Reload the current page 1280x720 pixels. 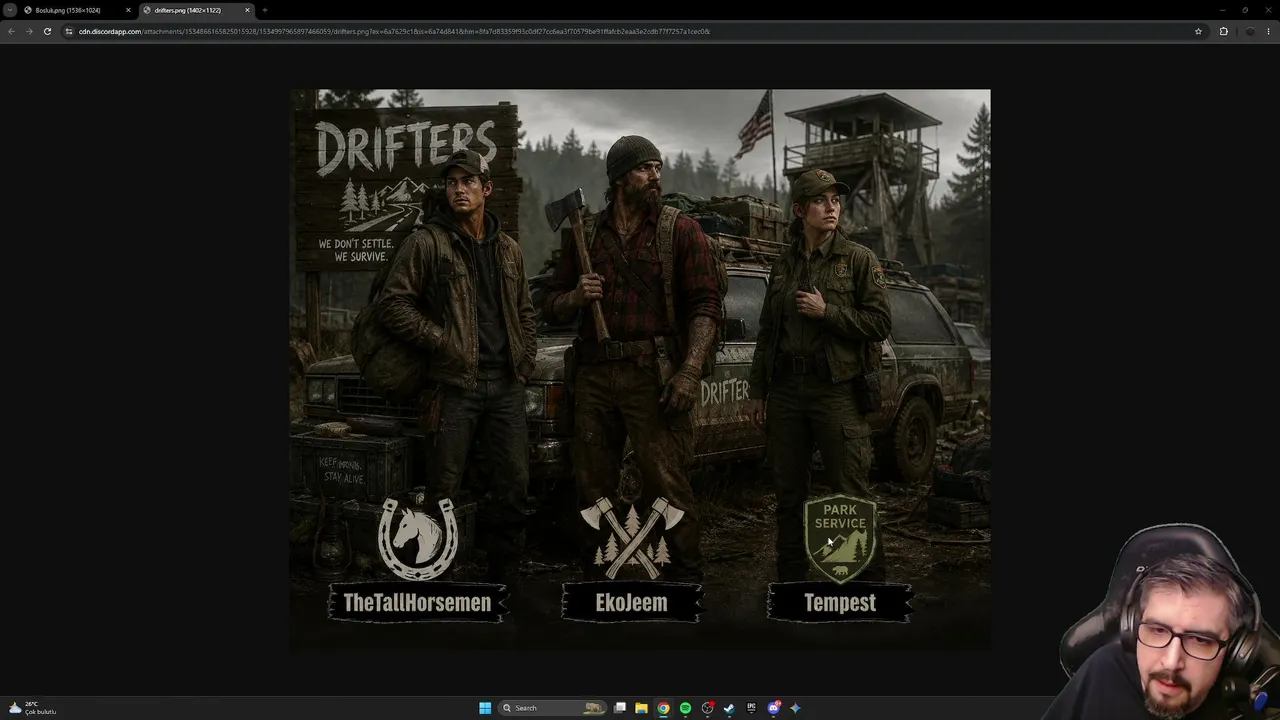(x=47, y=31)
